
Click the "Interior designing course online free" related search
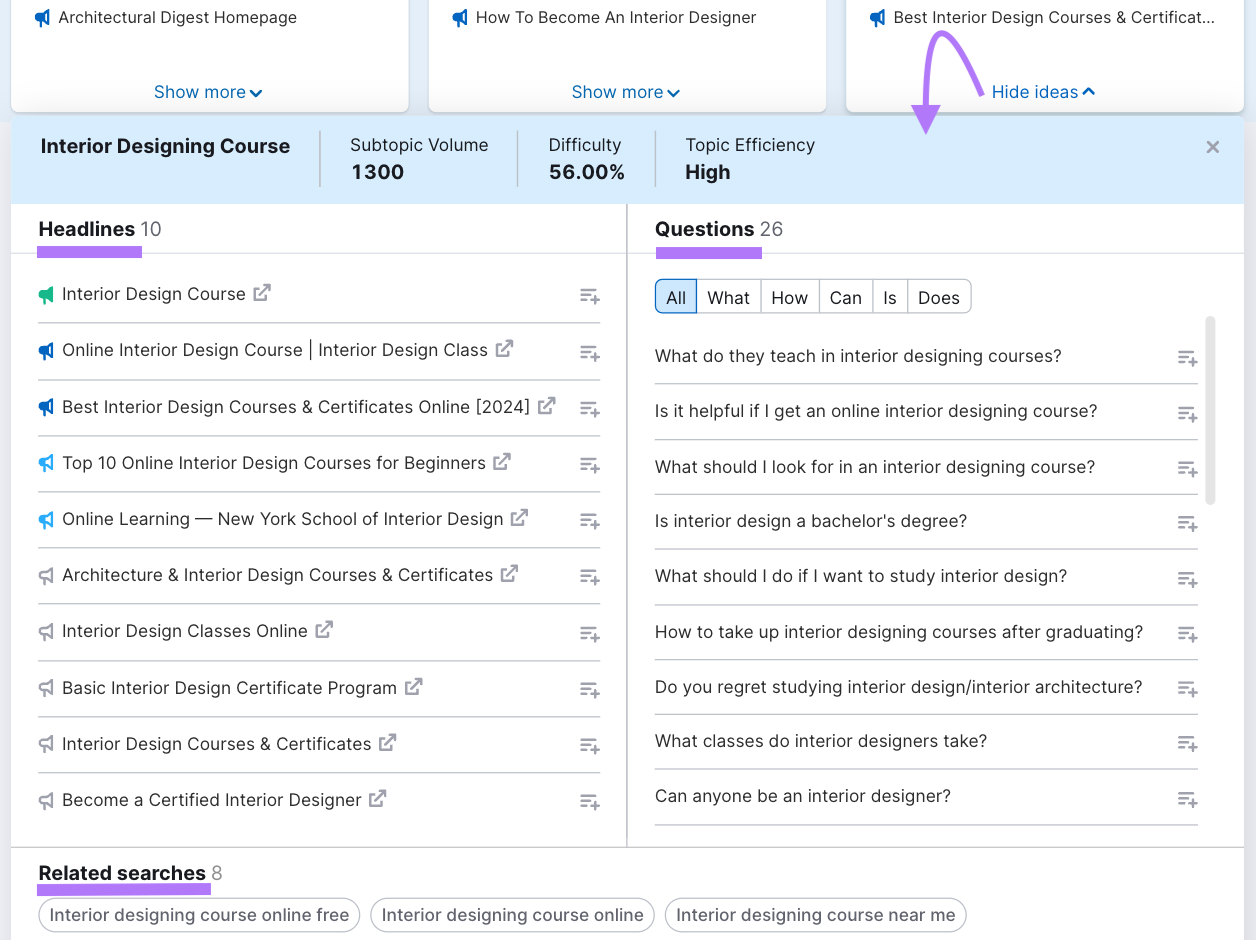(198, 914)
